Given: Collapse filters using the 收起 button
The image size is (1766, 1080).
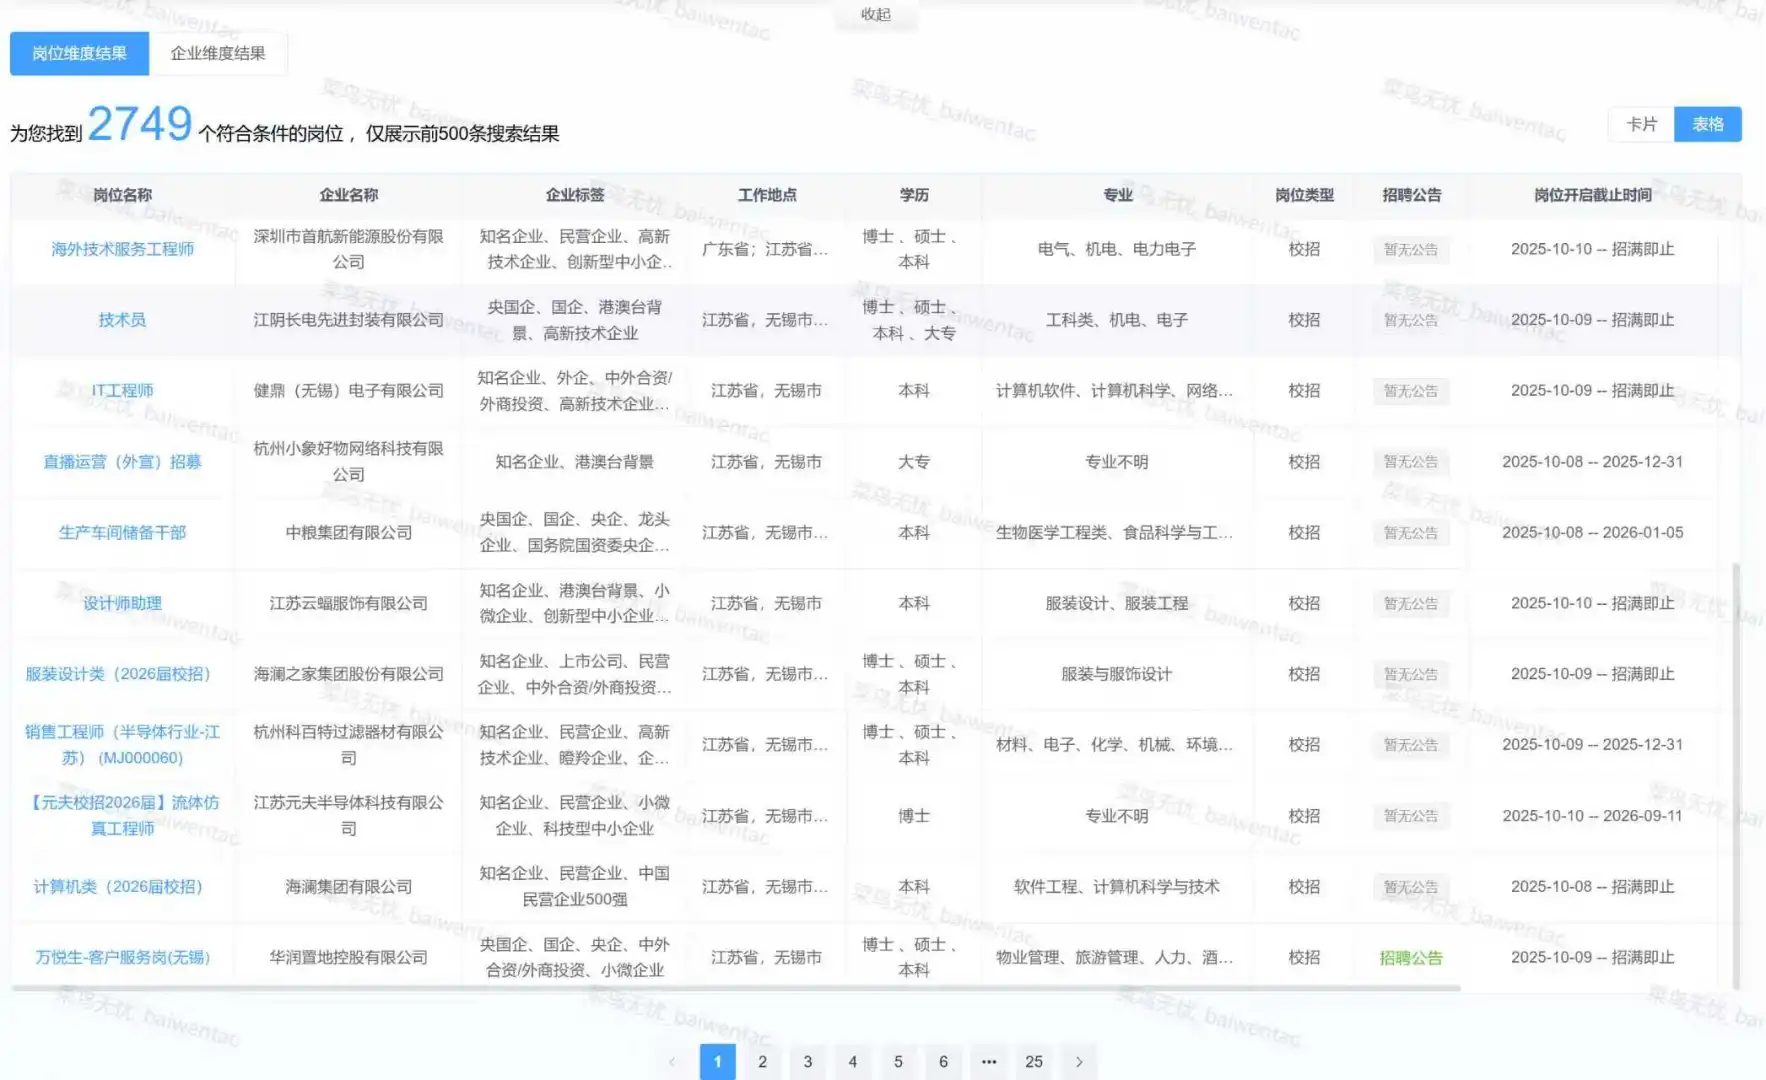Looking at the screenshot, I should point(875,15).
